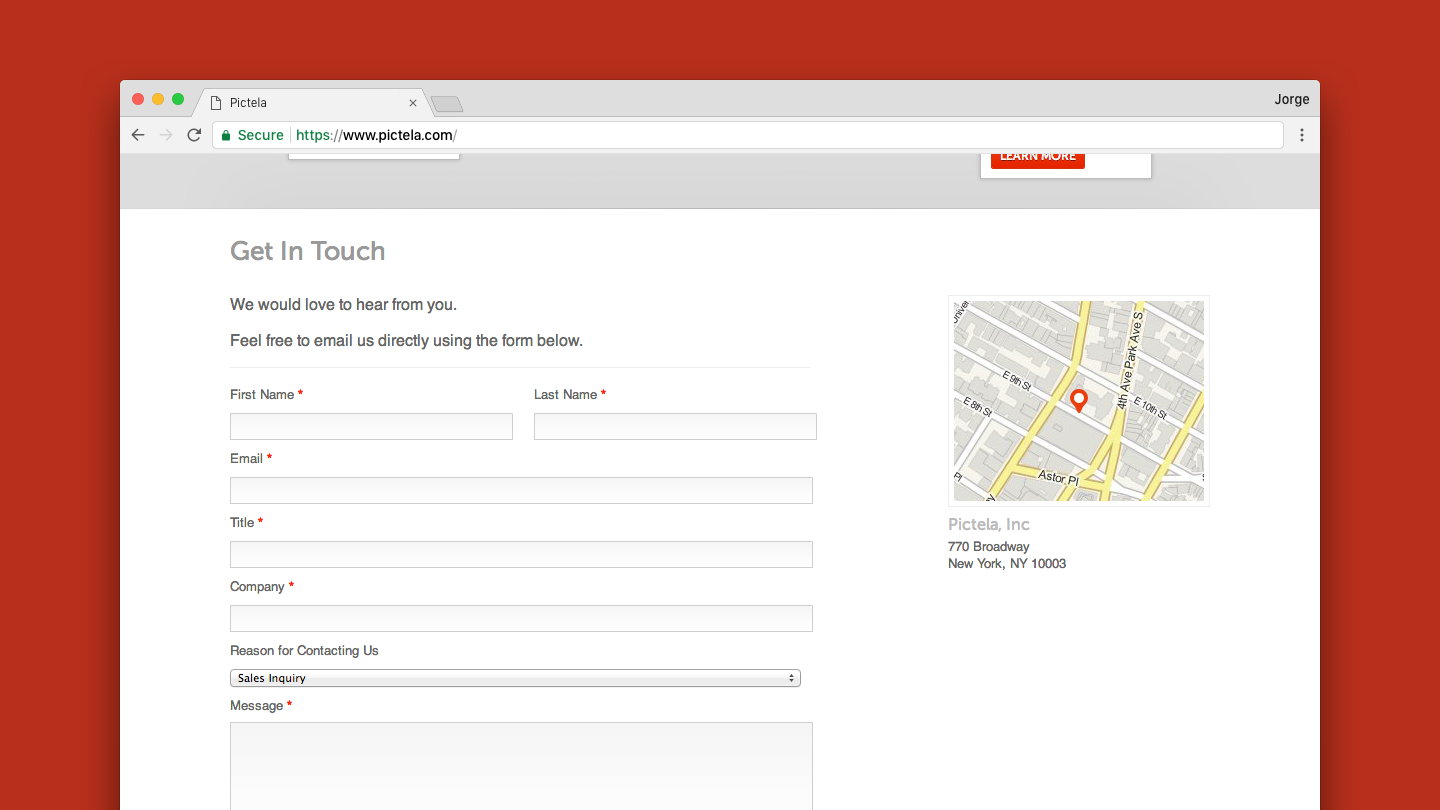Click the red map location pin
This screenshot has height=810, width=1440.
[x=1078, y=400]
